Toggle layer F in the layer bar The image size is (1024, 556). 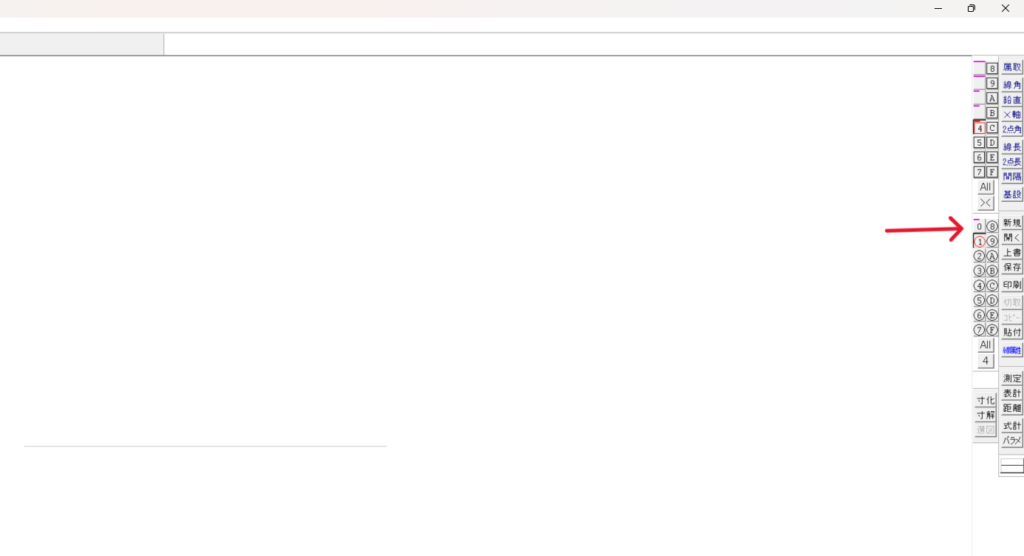992,172
